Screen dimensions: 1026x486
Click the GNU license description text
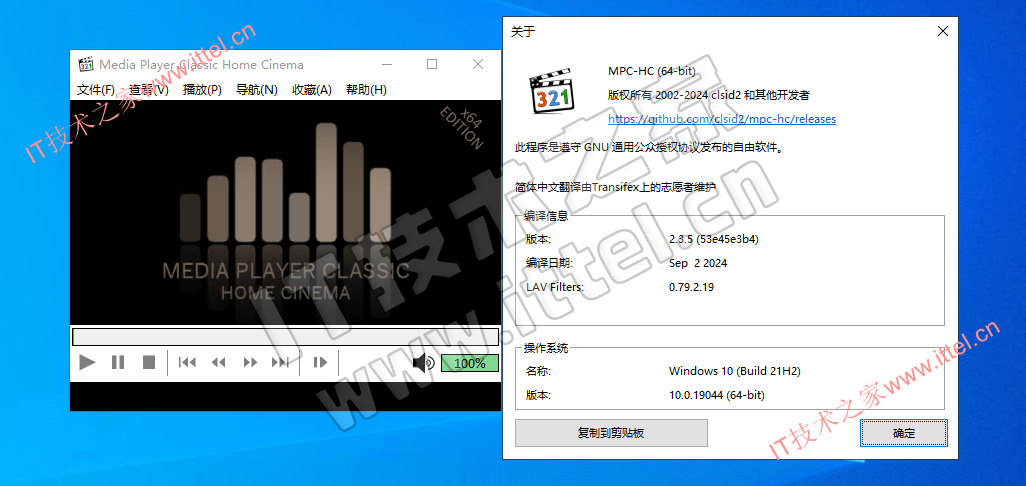(649, 148)
